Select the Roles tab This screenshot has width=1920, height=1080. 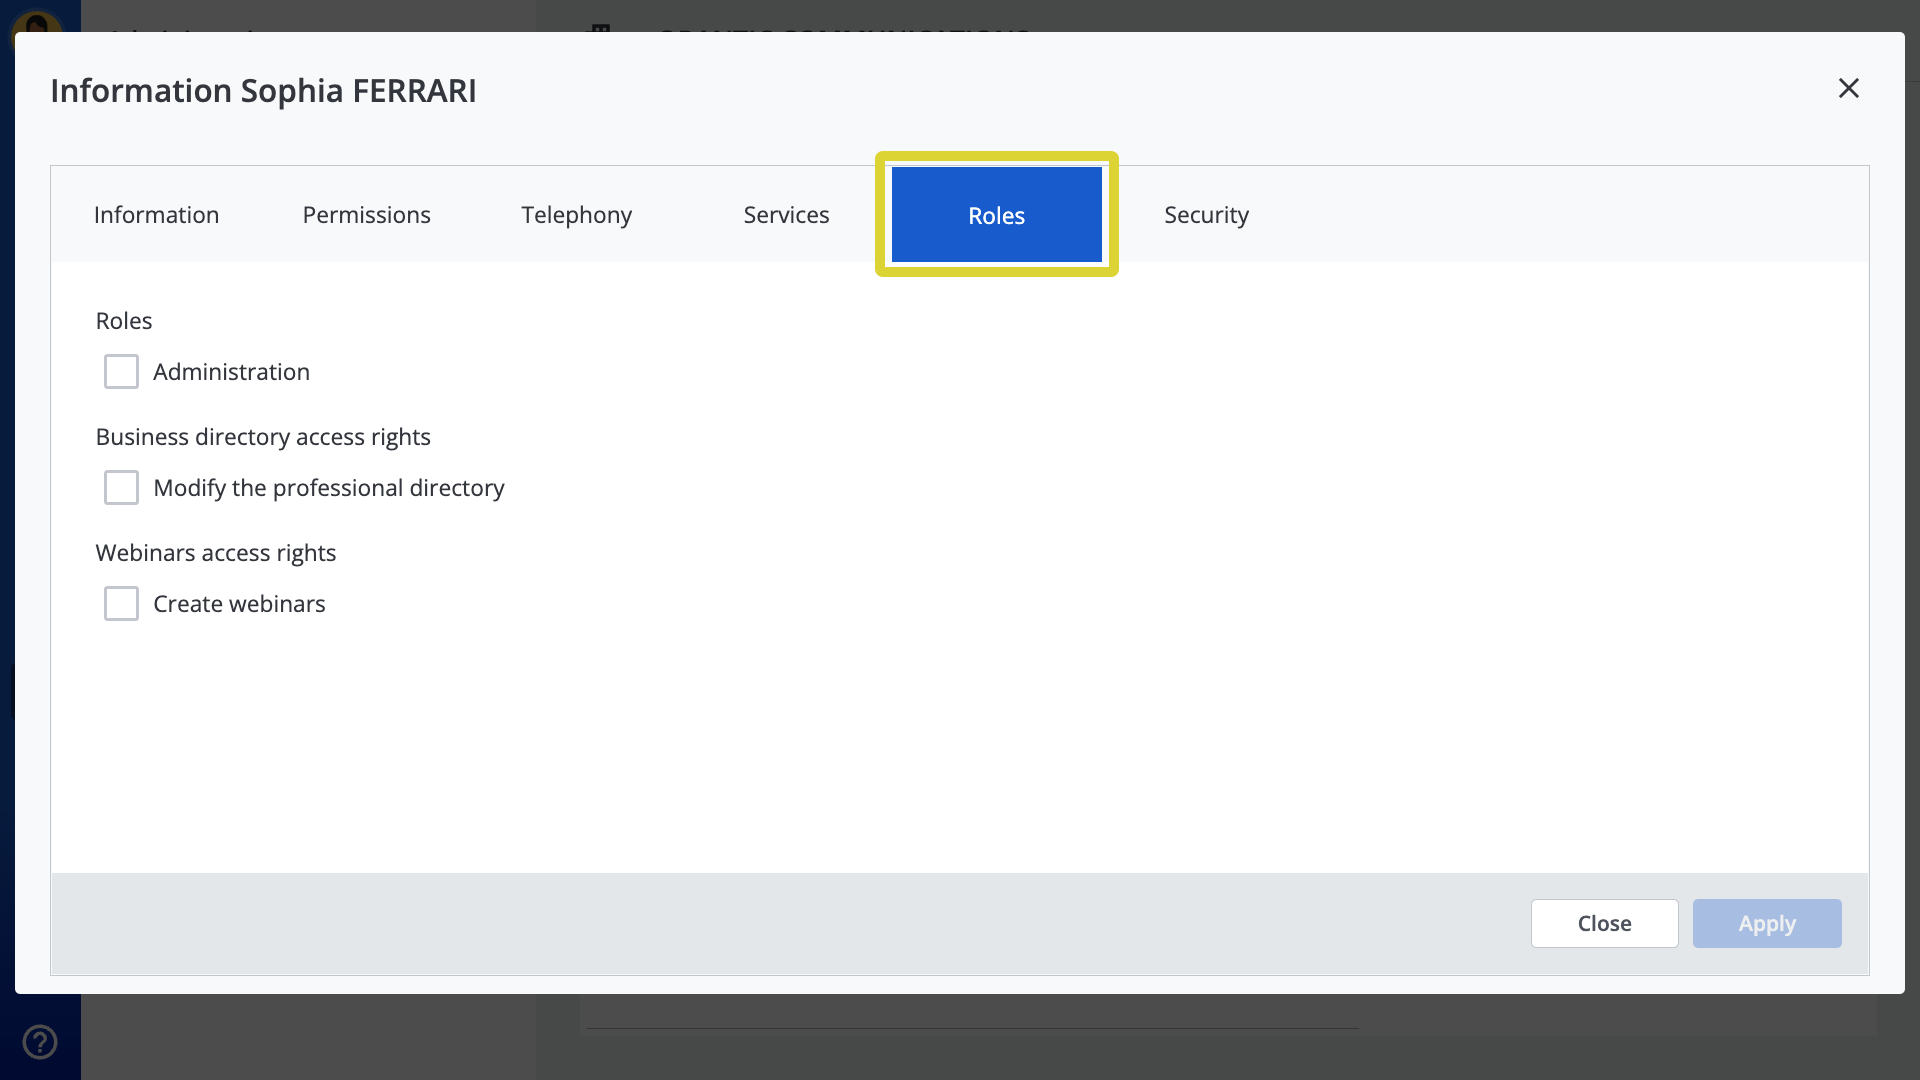(996, 214)
